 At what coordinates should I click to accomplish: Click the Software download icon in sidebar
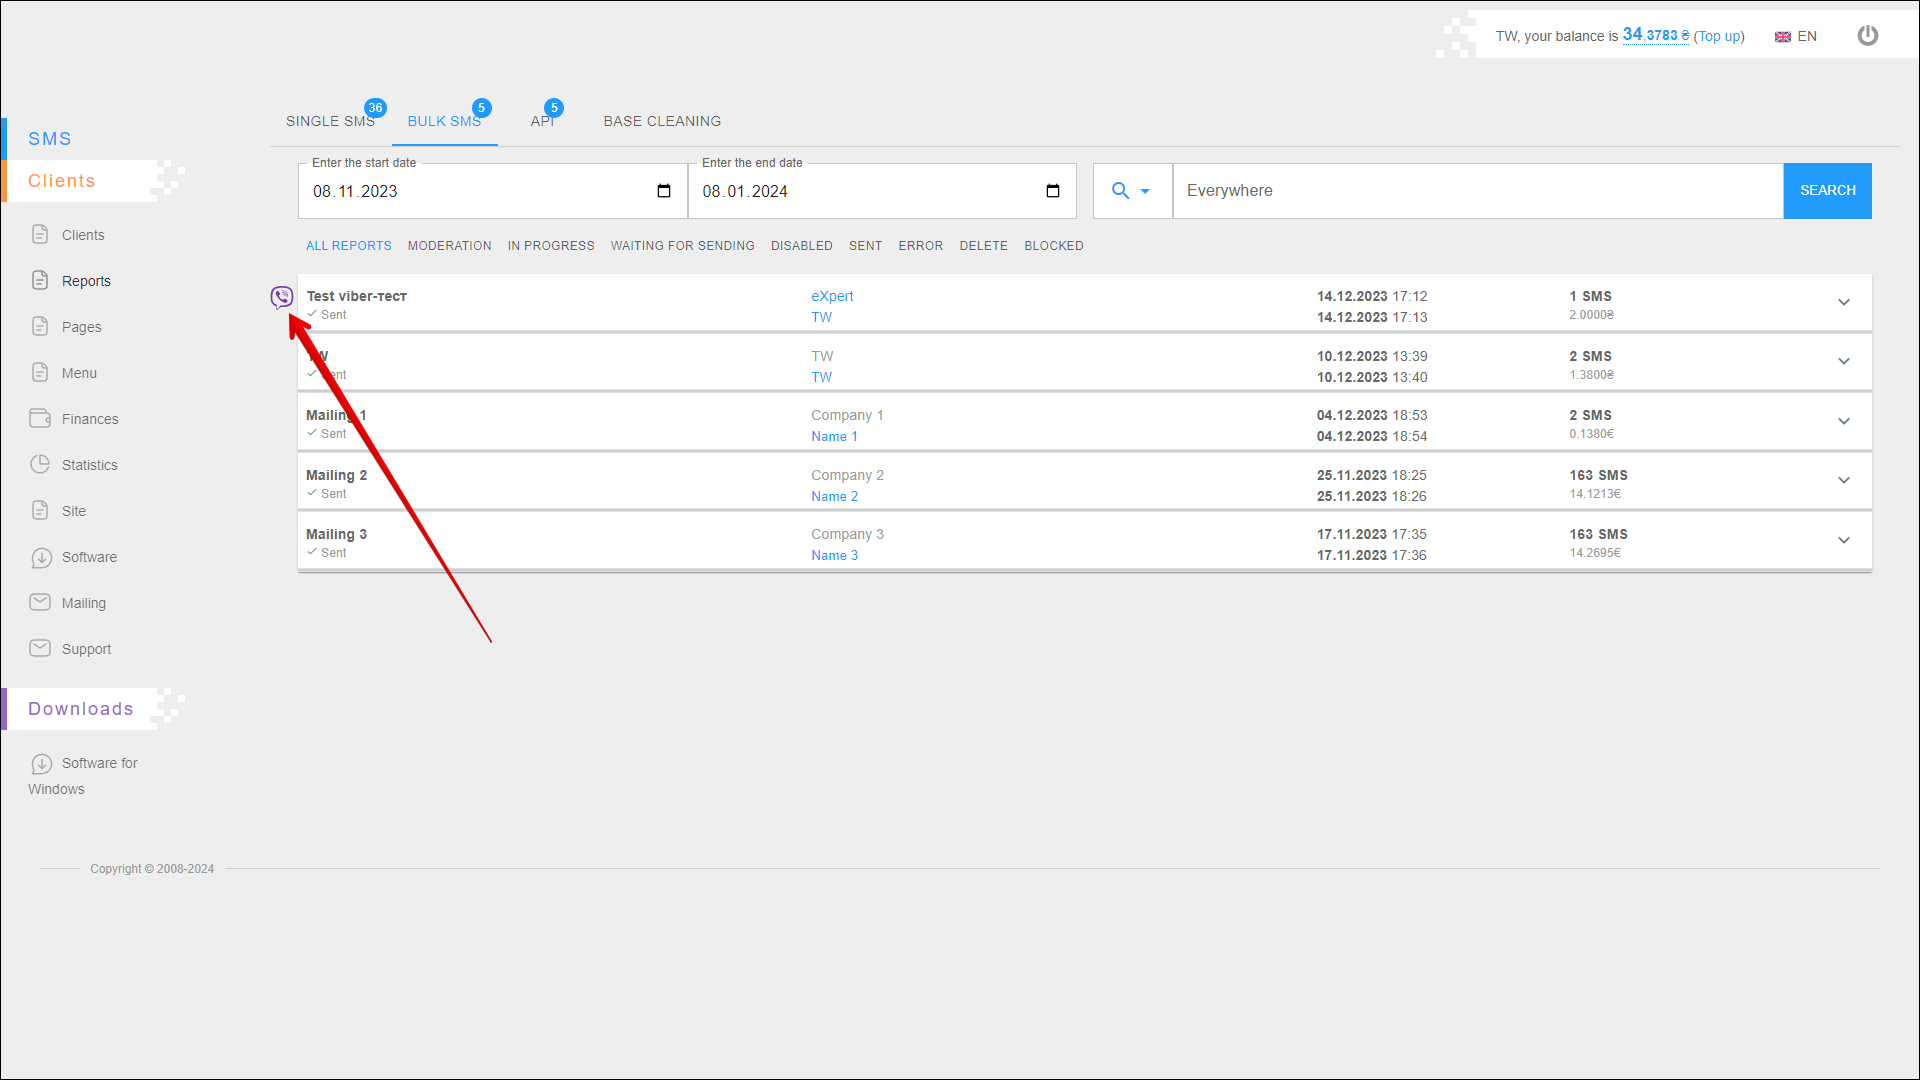[41, 557]
